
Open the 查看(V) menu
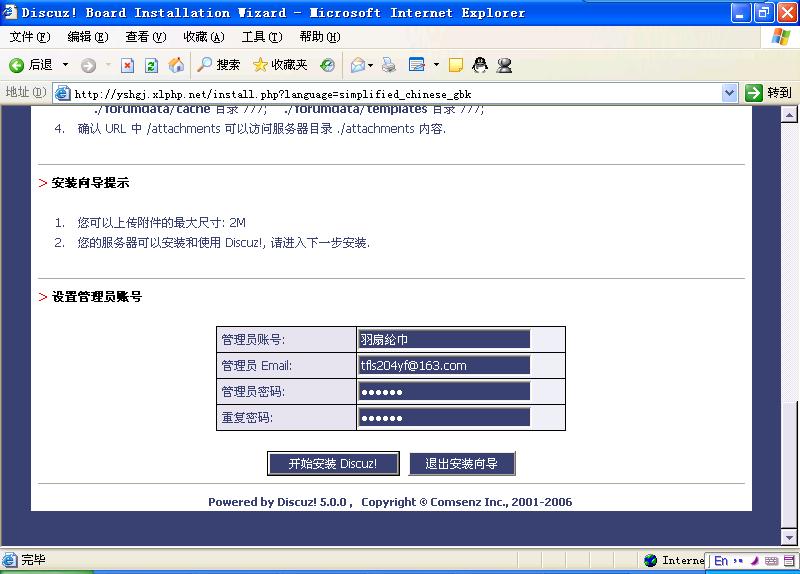(x=146, y=37)
